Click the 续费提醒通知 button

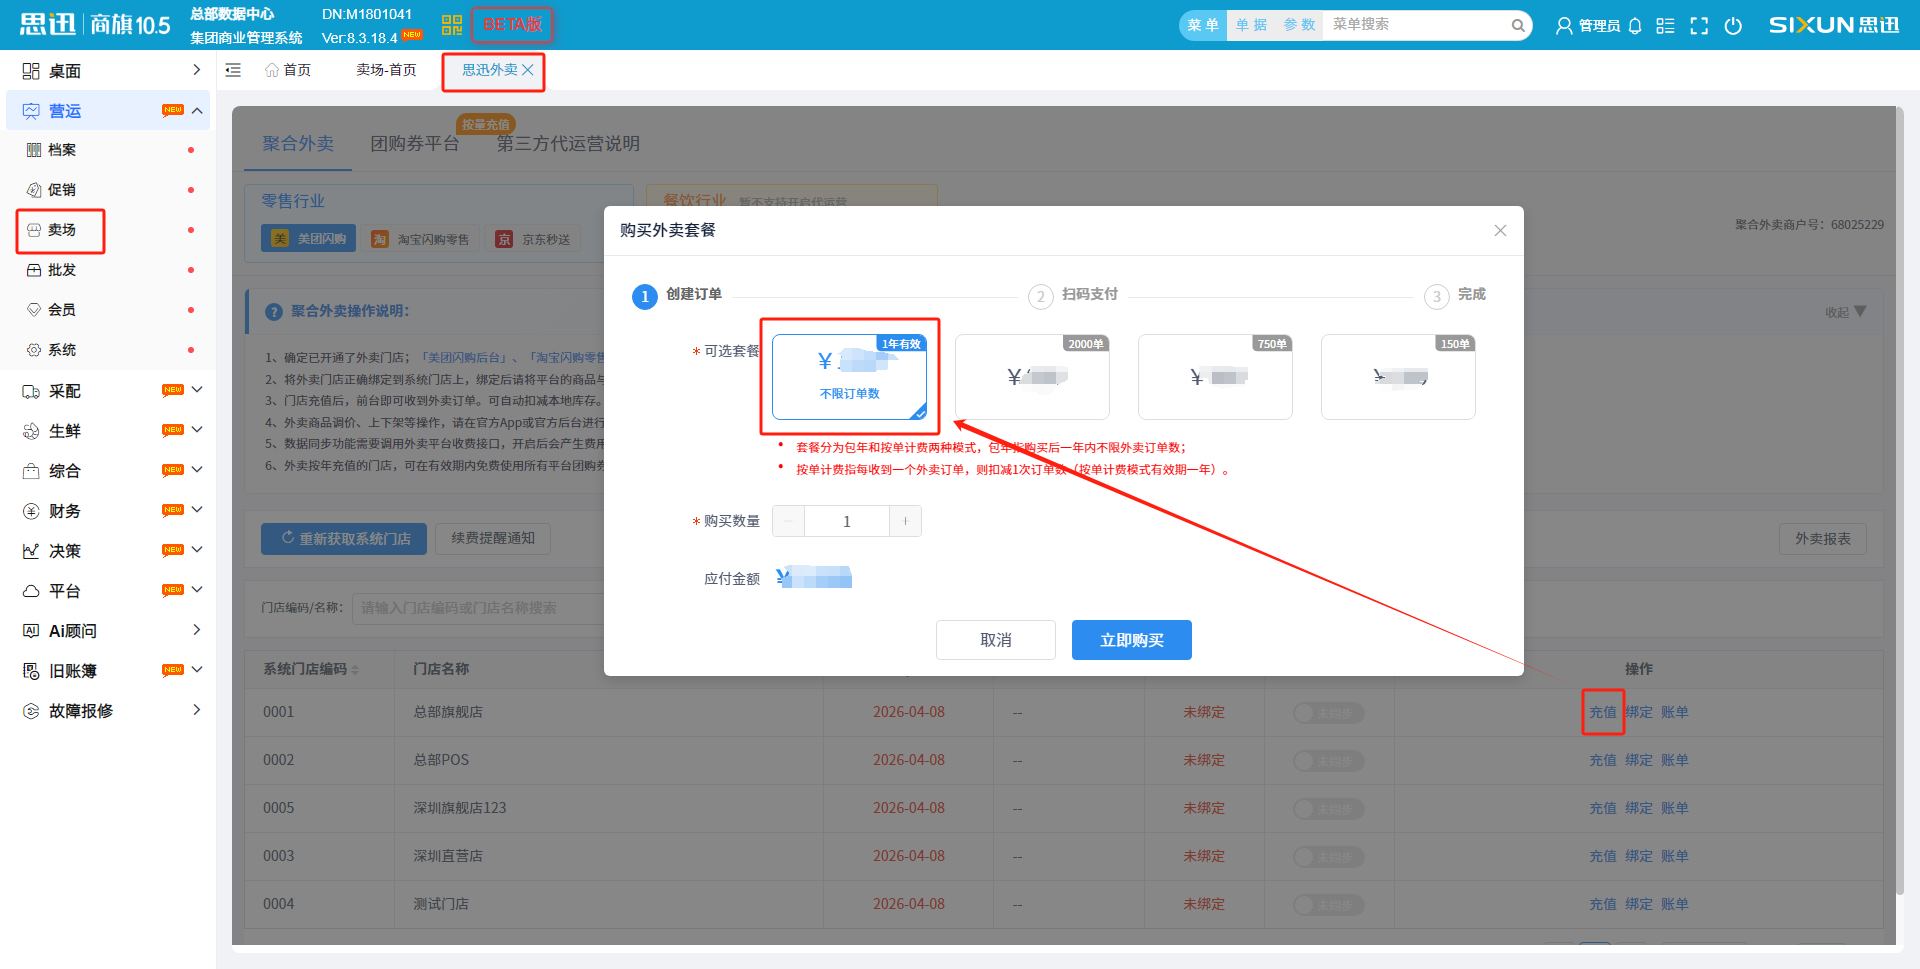pos(493,539)
